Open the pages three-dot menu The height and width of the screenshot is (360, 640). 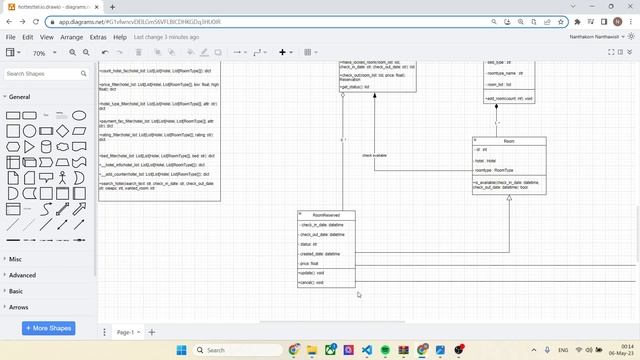104,332
